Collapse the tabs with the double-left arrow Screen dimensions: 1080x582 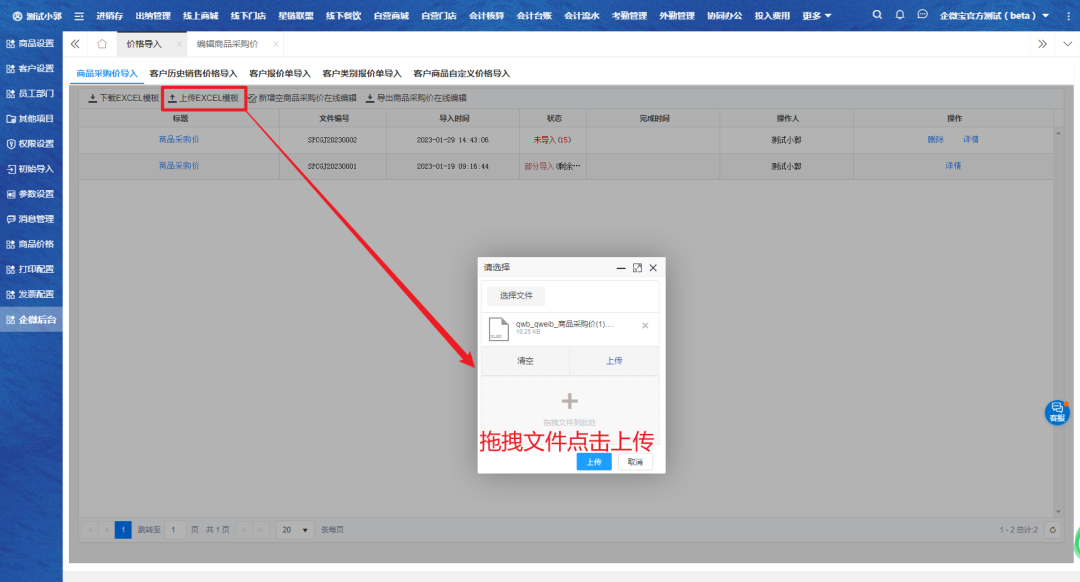(76, 44)
